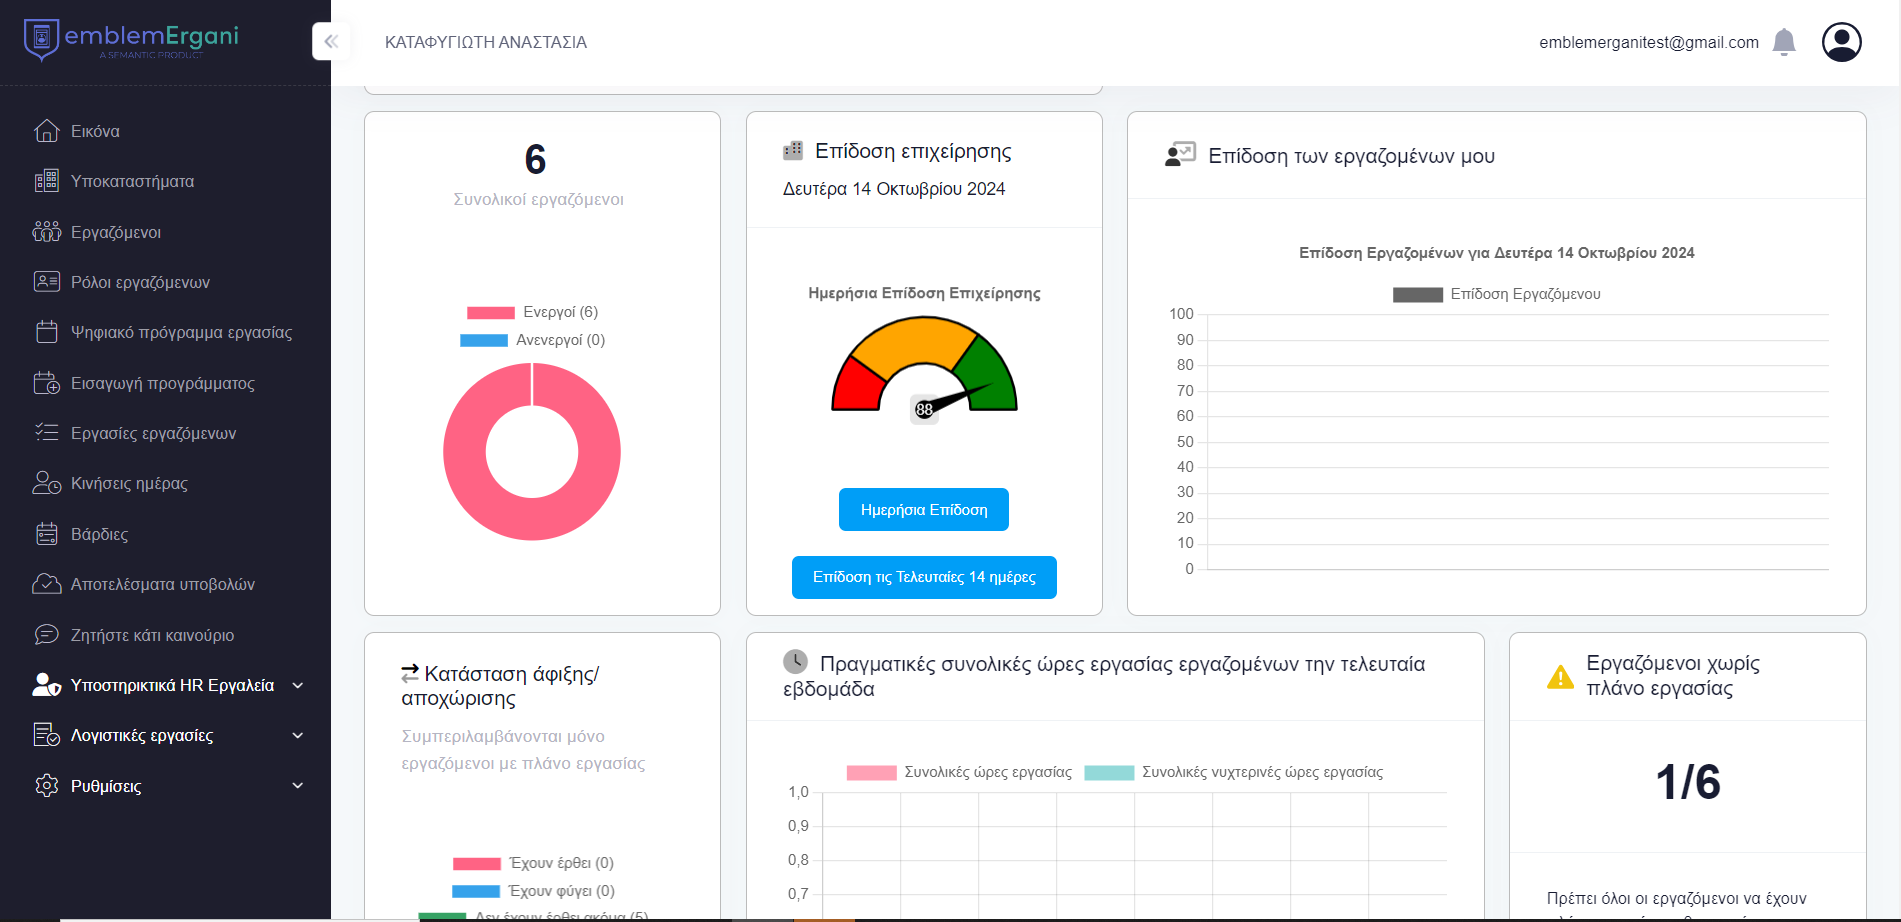The width and height of the screenshot is (1901, 922).
Task: Open Ψηφιακό πρόγραμμα εργασίας menu item
Action: tap(181, 332)
